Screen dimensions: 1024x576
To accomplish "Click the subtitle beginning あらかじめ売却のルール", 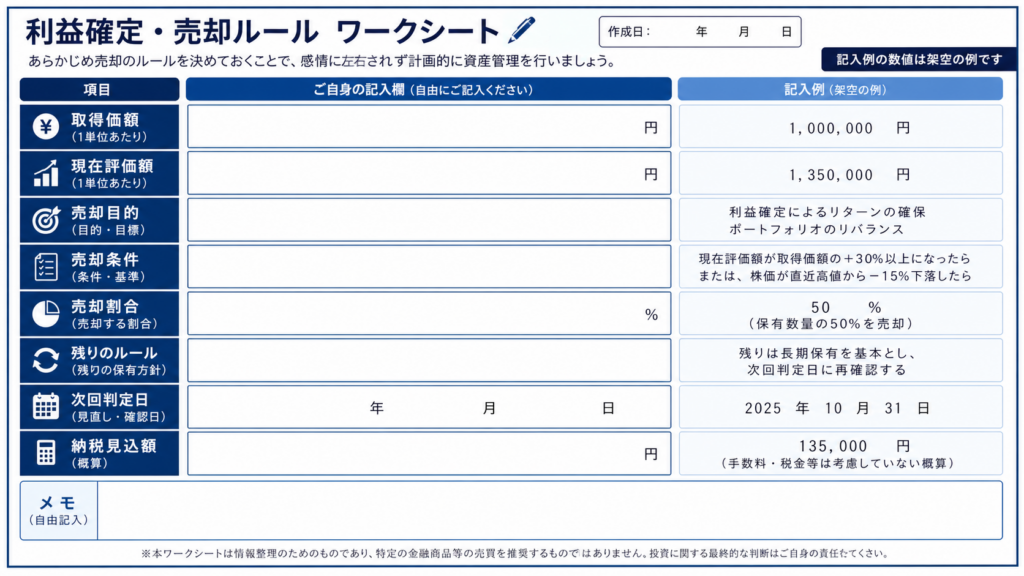I will point(322,61).
